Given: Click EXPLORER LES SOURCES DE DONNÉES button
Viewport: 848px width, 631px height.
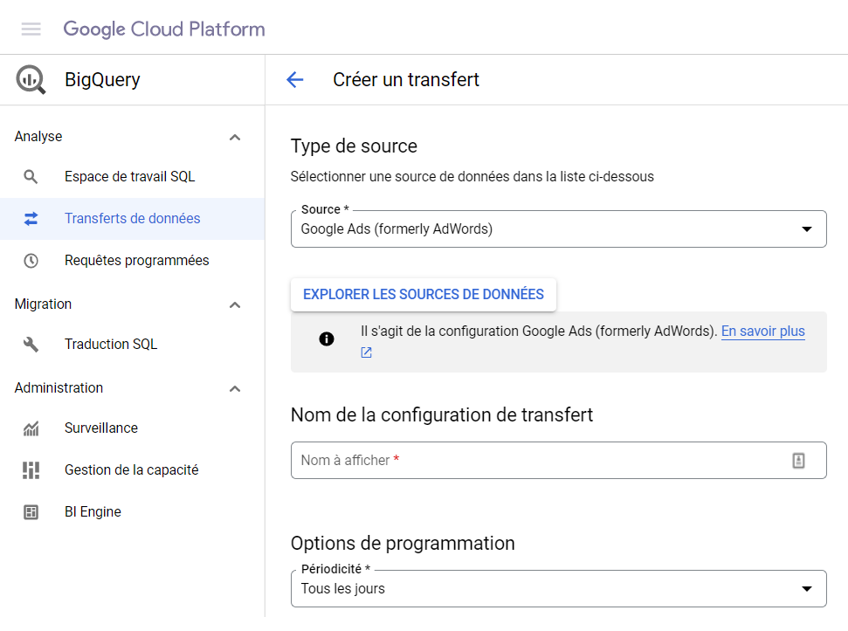Looking at the screenshot, I should click(423, 295).
